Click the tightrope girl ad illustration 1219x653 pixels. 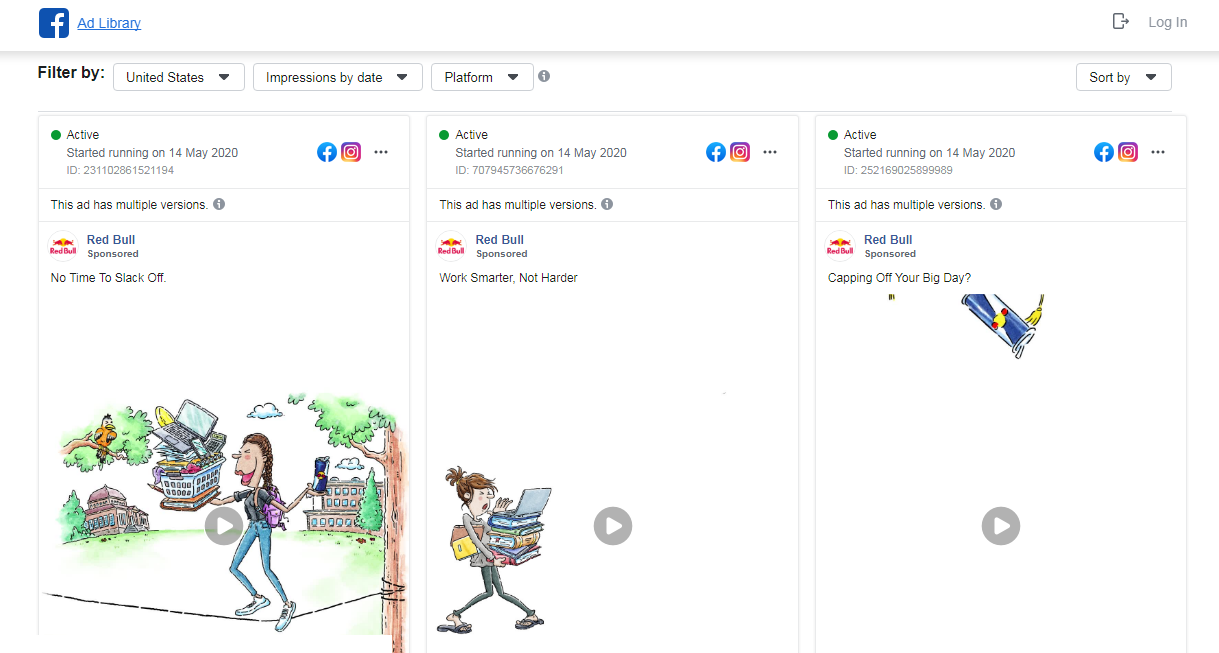[x=224, y=520]
